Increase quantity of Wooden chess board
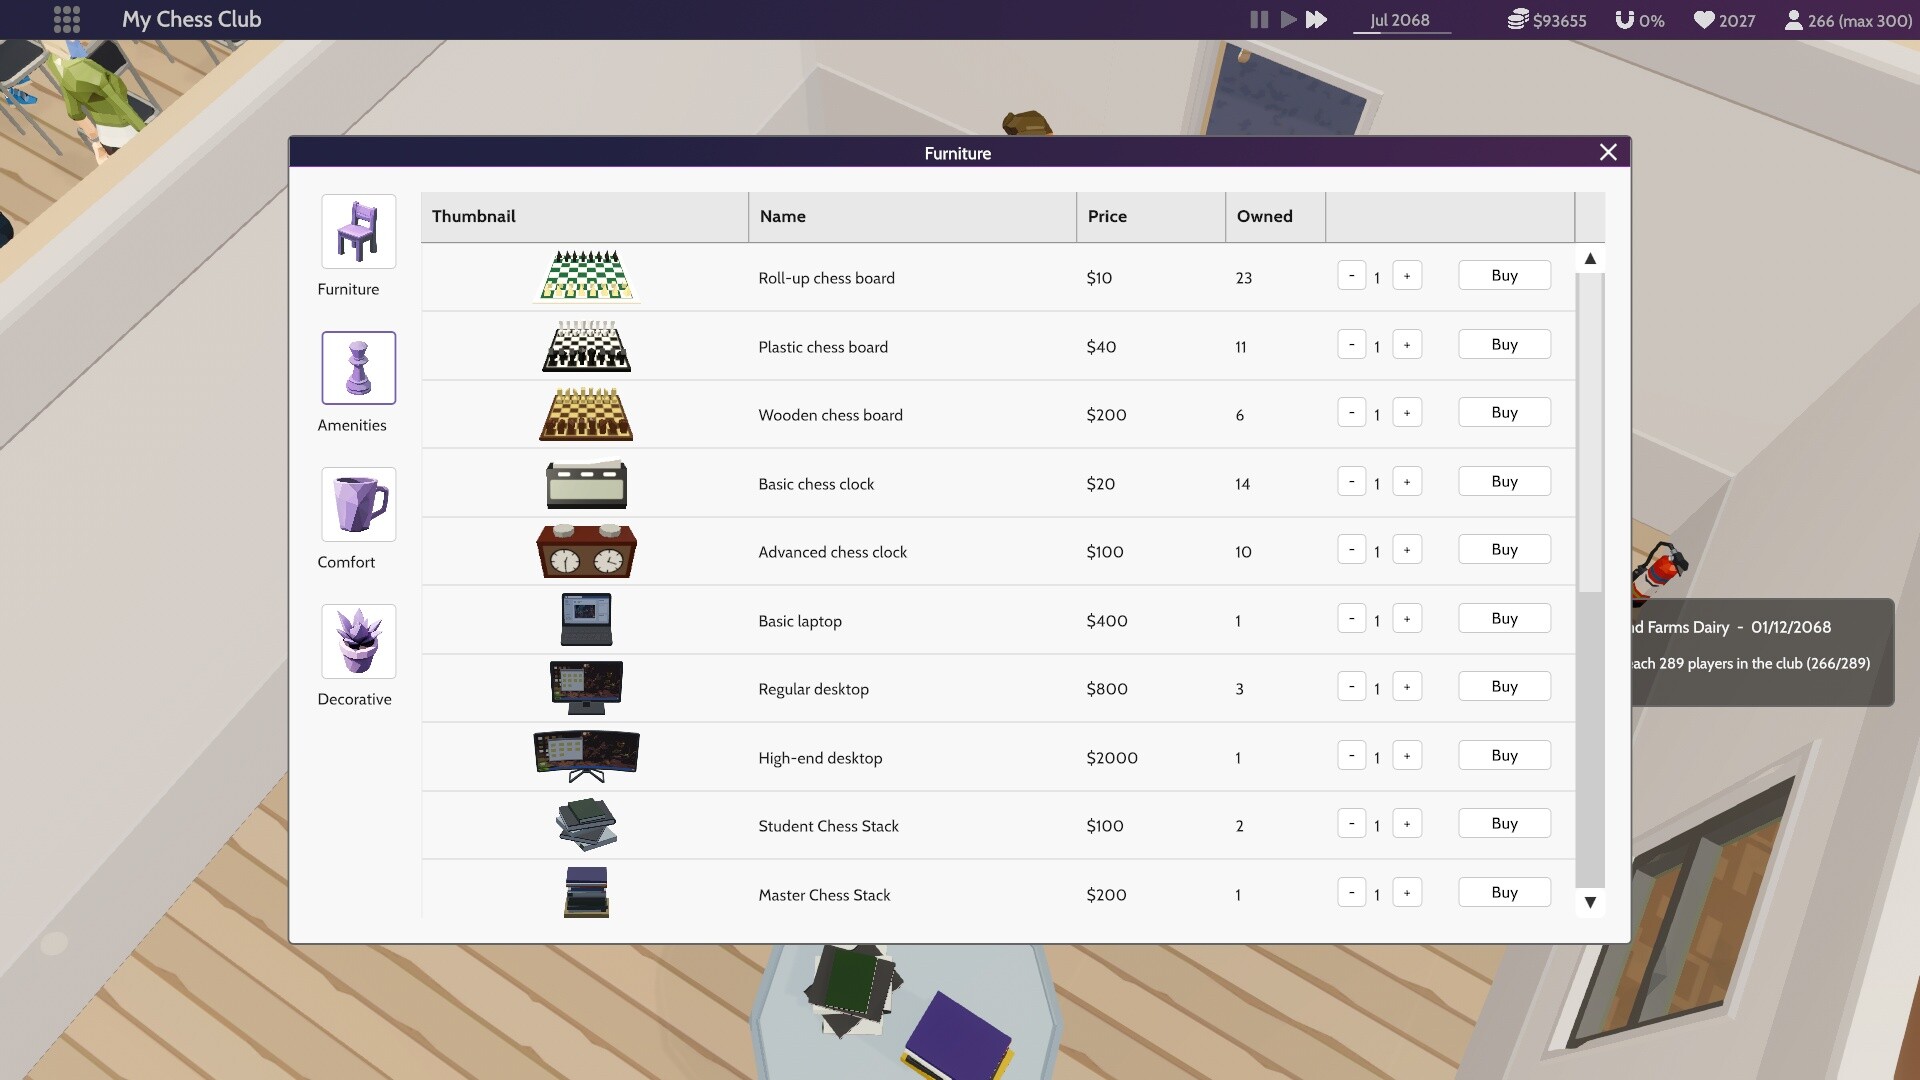The image size is (1920, 1080). click(x=1408, y=412)
